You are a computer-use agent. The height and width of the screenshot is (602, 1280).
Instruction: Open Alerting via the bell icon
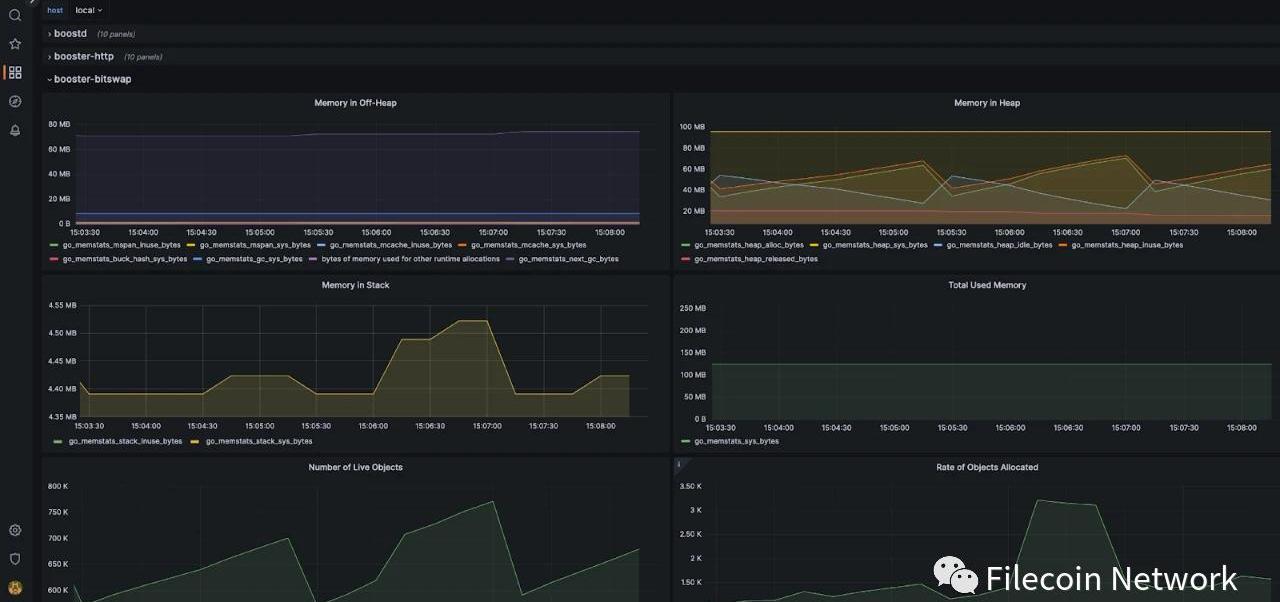[15, 130]
